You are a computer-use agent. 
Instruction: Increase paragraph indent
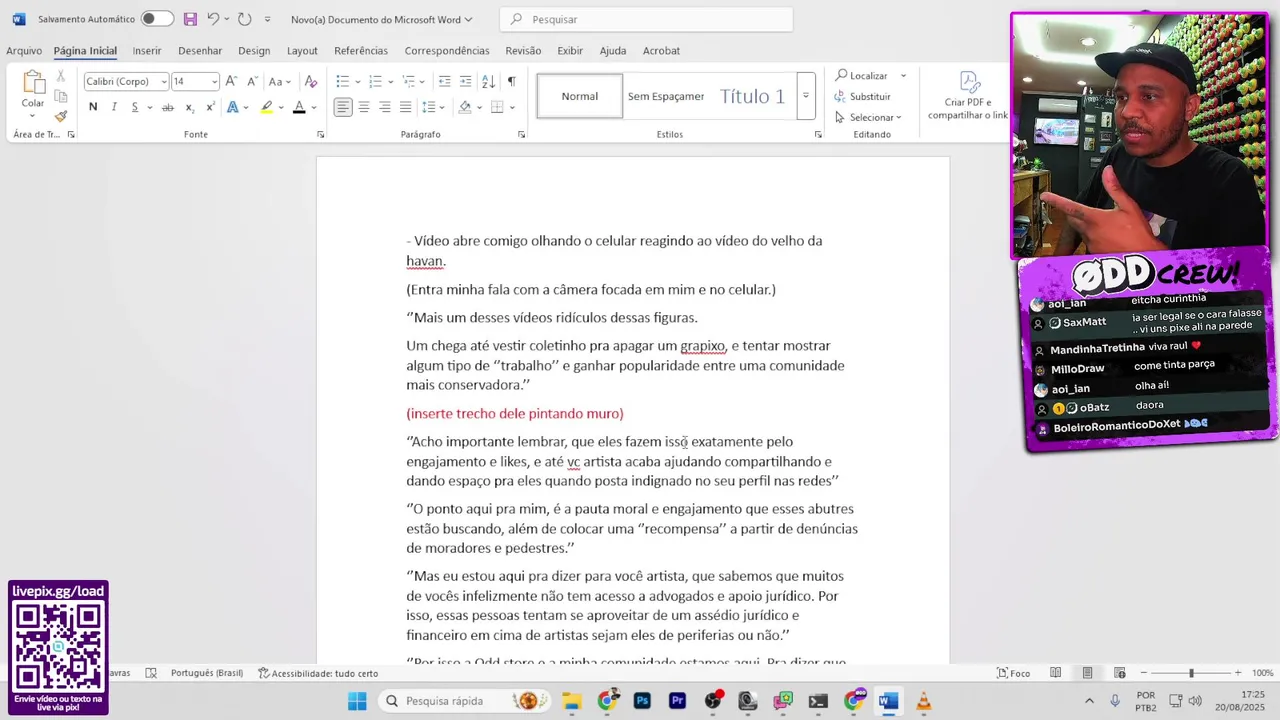(x=465, y=81)
